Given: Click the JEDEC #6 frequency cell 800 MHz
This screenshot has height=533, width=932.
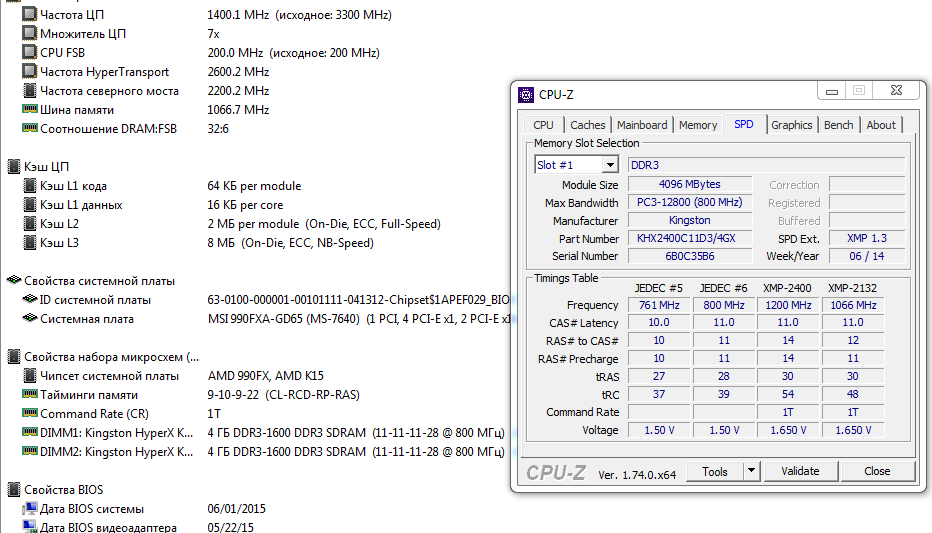Looking at the screenshot, I should coord(723,305).
